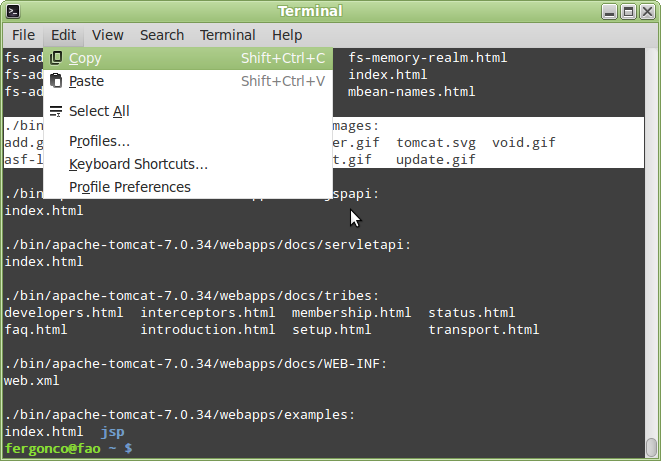Choose Paste from the Edit menu
661x461 pixels.
click(188, 81)
